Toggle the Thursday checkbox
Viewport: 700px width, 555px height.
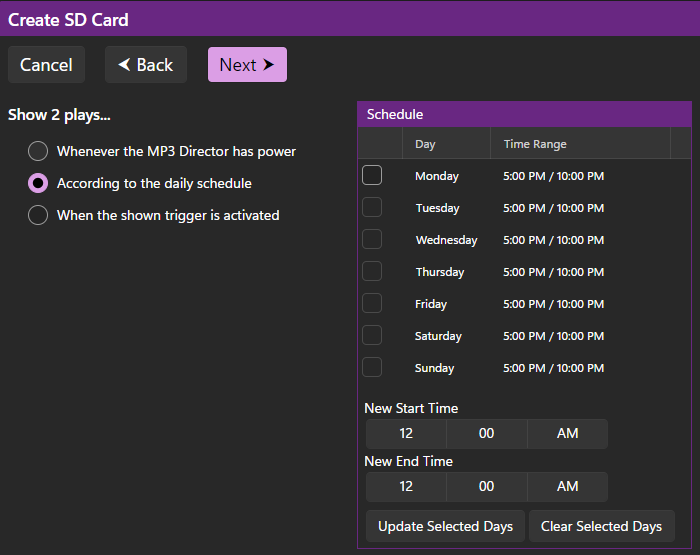click(372, 272)
